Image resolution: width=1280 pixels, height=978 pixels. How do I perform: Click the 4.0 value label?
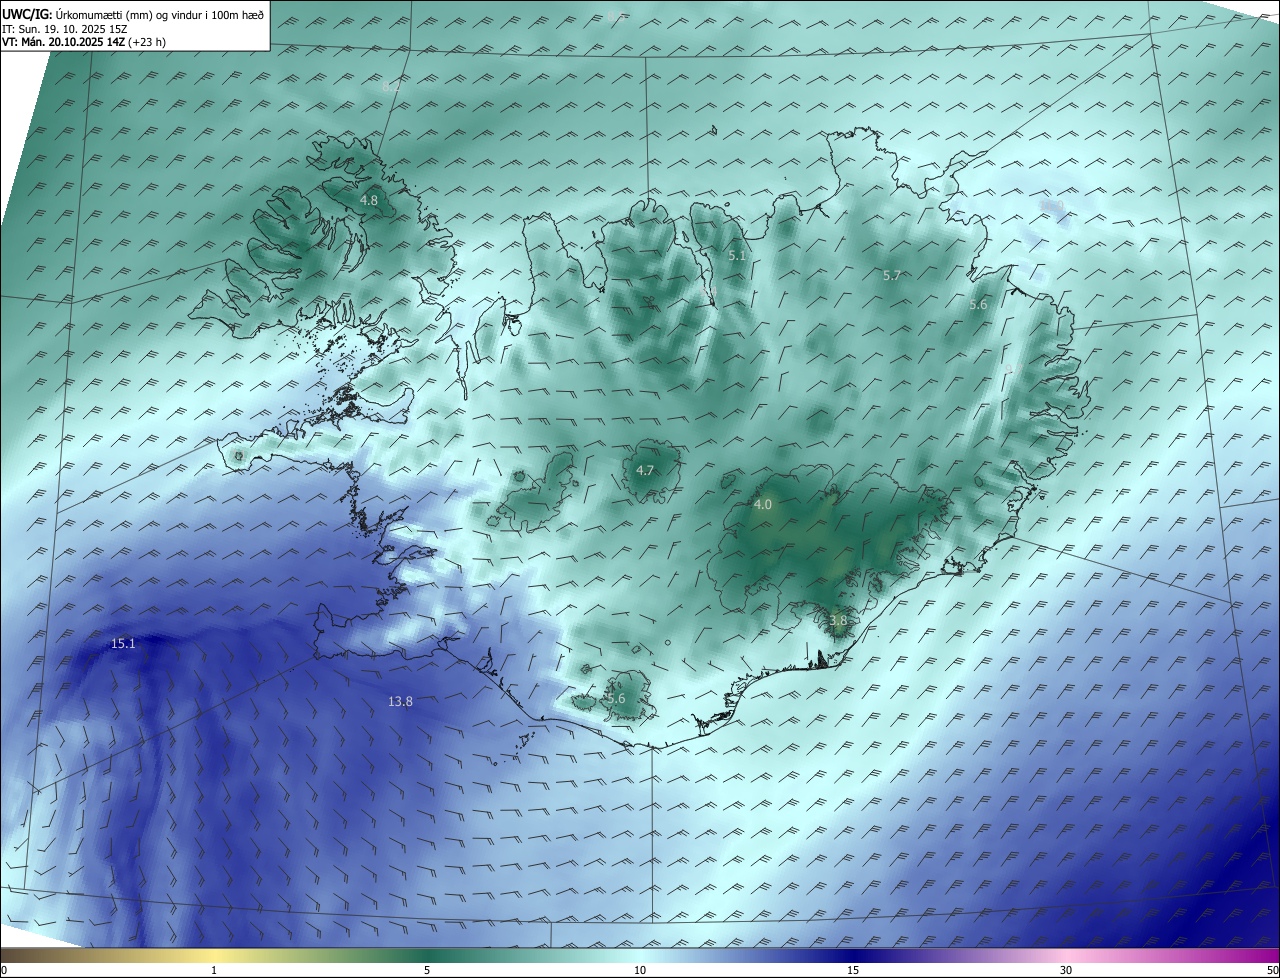pos(763,505)
